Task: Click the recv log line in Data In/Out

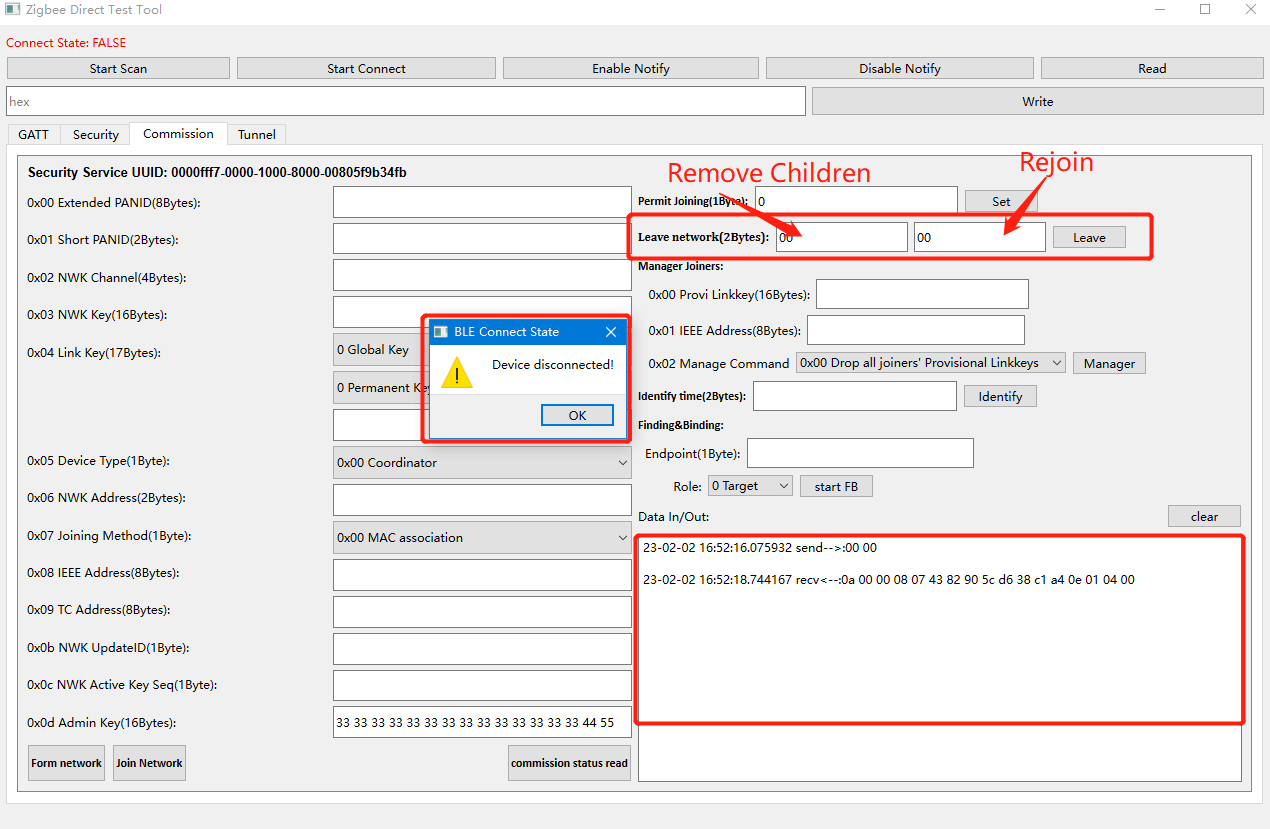Action: tap(888, 579)
